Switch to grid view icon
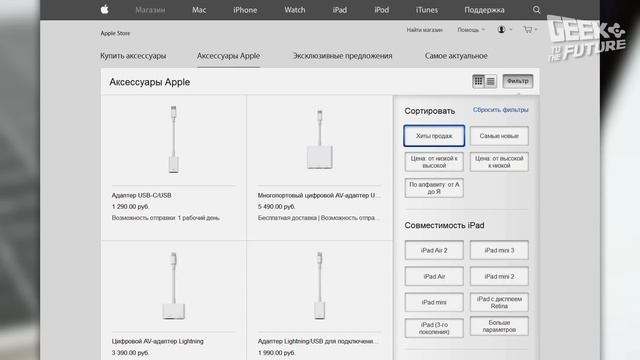This screenshot has height=360, width=640. (x=478, y=81)
